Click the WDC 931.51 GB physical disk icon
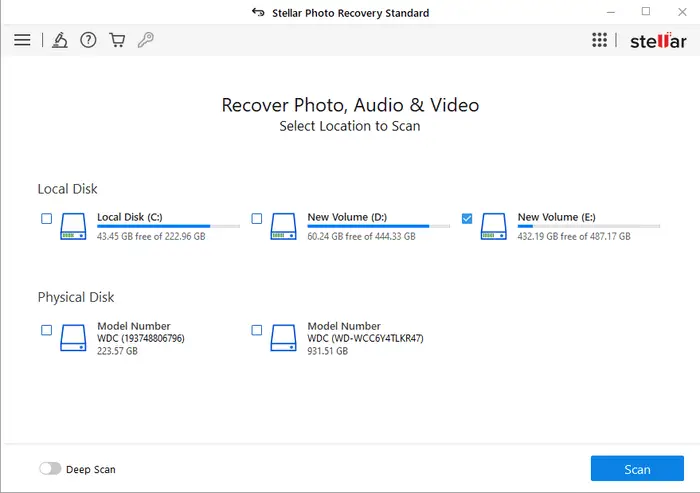 (283, 338)
